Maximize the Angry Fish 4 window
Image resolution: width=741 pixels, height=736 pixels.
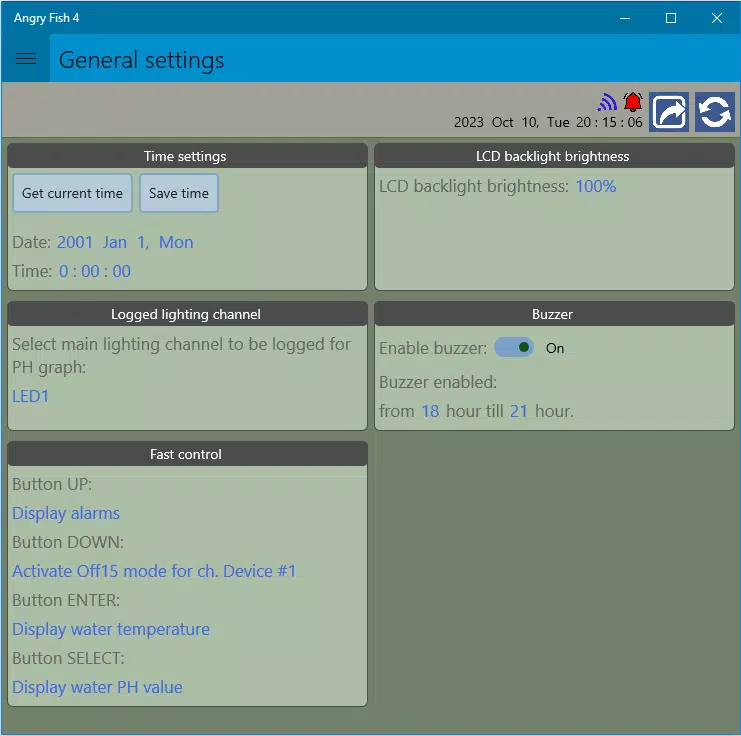pyautogui.click(x=671, y=18)
